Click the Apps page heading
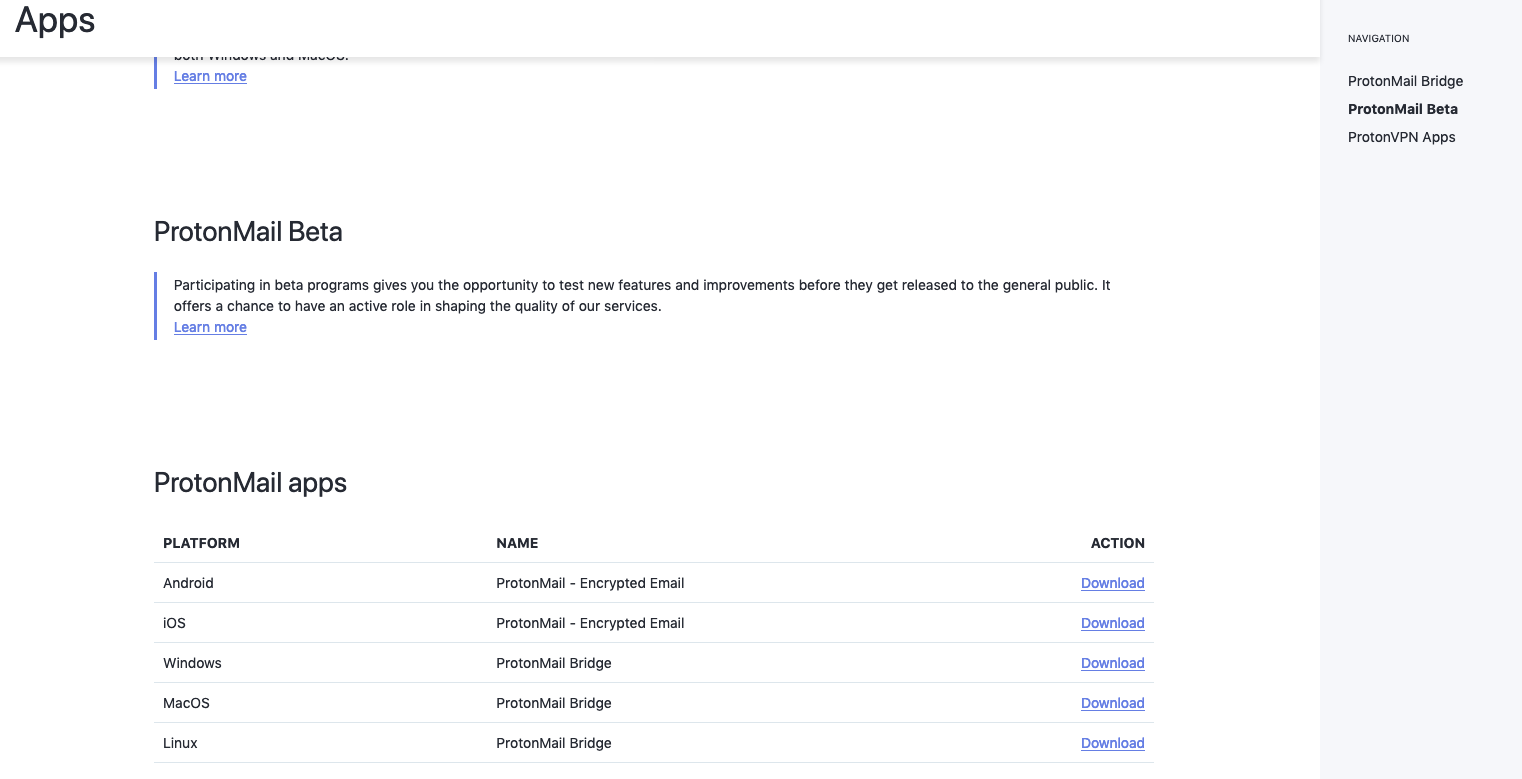This screenshot has height=779, width=1522. pos(54,21)
